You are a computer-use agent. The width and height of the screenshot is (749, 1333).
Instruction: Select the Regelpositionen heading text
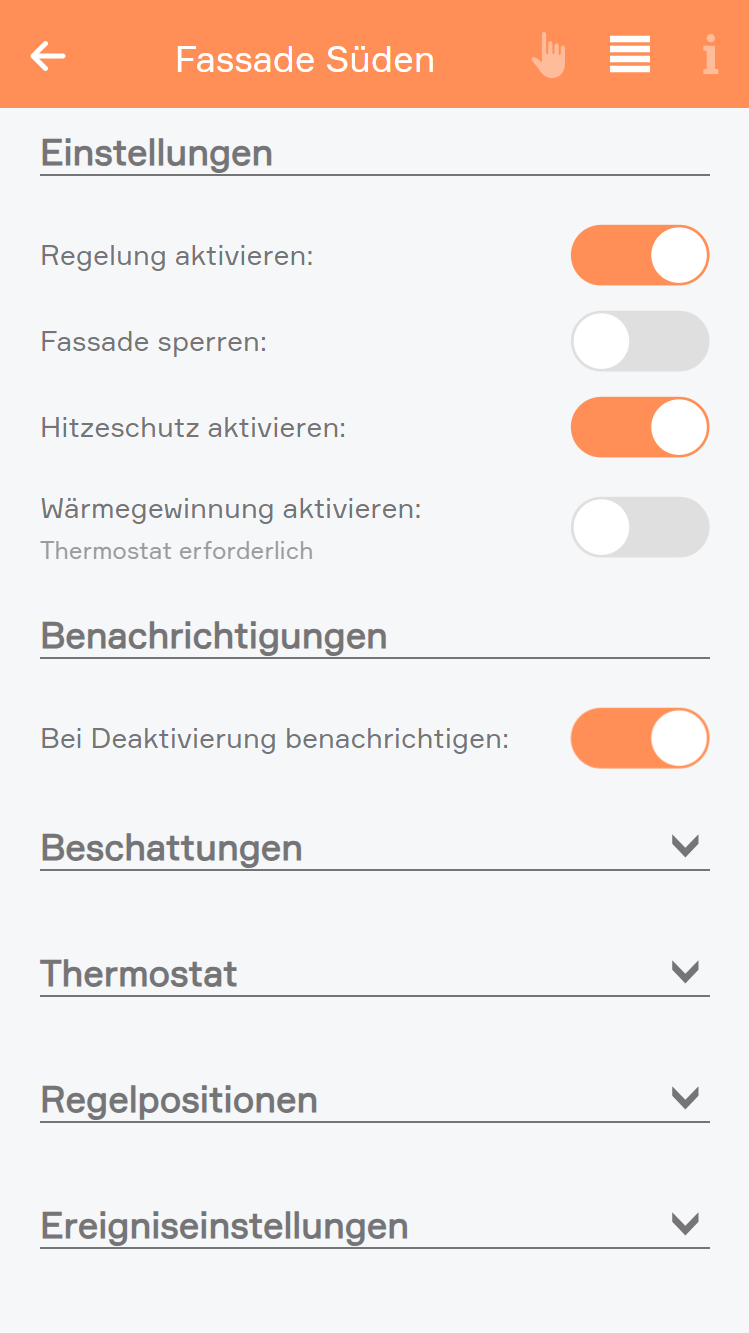179,1100
